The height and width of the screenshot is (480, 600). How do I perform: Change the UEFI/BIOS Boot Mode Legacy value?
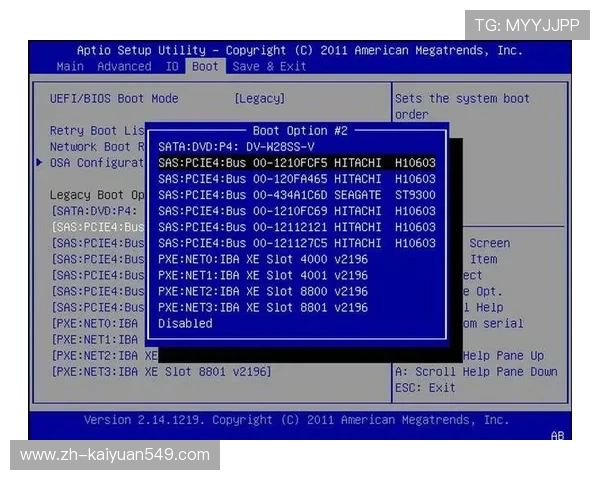(x=259, y=99)
